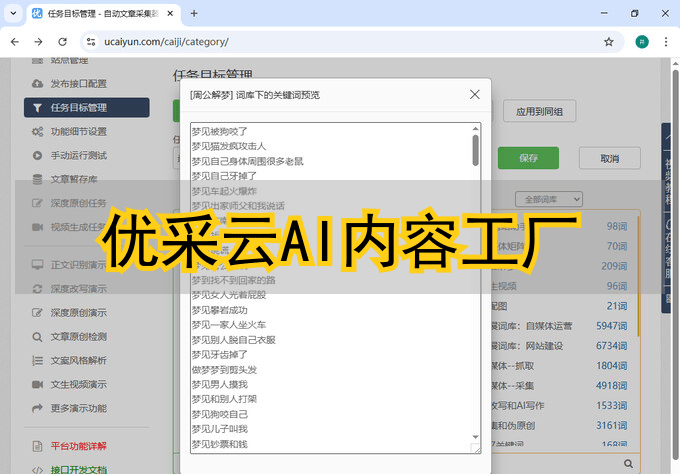The image size is (680, 474).
Task: Select 任务目标管理 in the sidebar menu
Action: coord(86,107)
